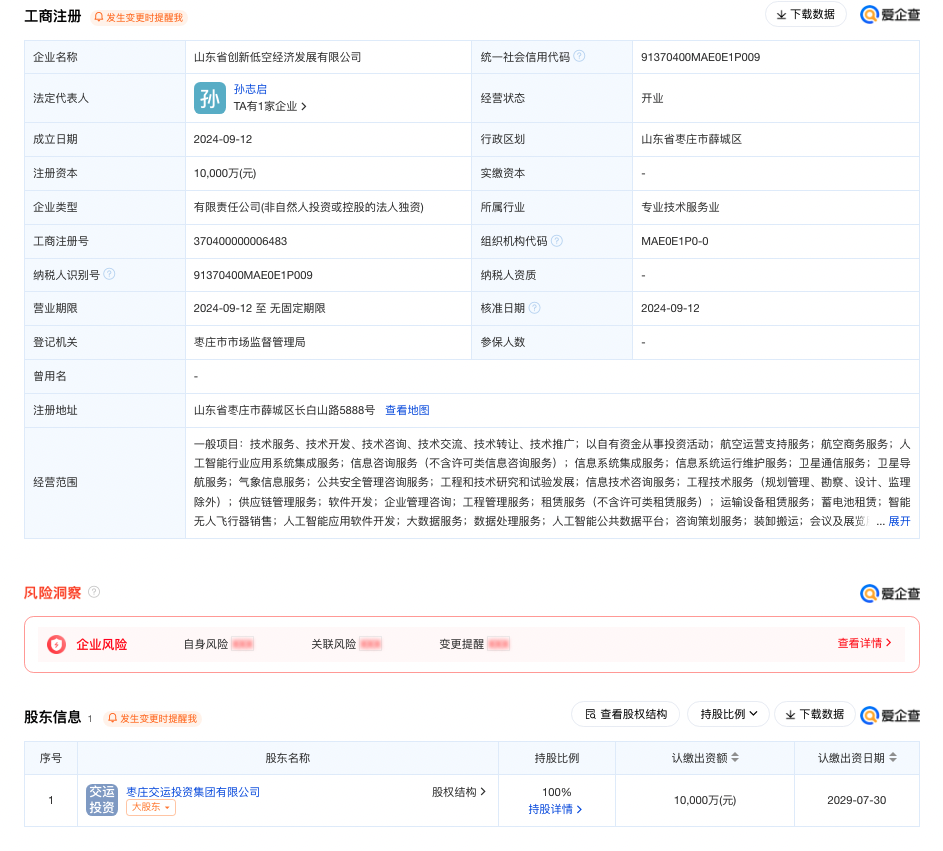This screenshot has height=851, width=943.
Task: Expand the full 经营范围 text with 展开
Action: (x=899, y=521)
